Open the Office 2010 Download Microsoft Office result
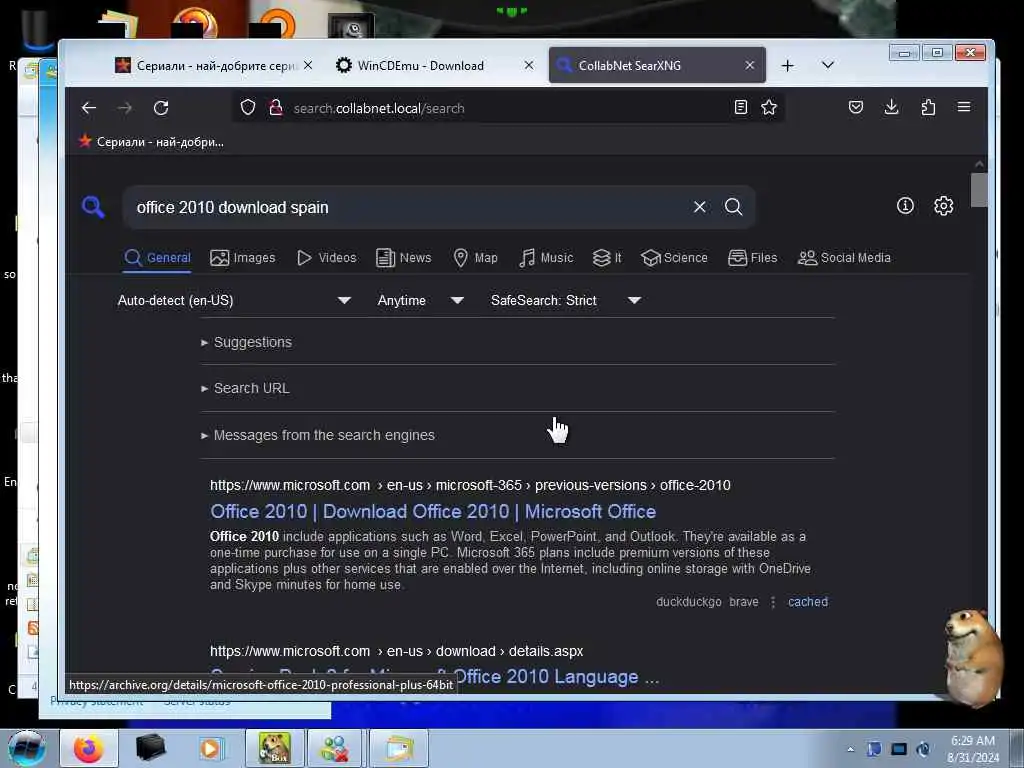The image size is (1024, 768). point(433,511)
